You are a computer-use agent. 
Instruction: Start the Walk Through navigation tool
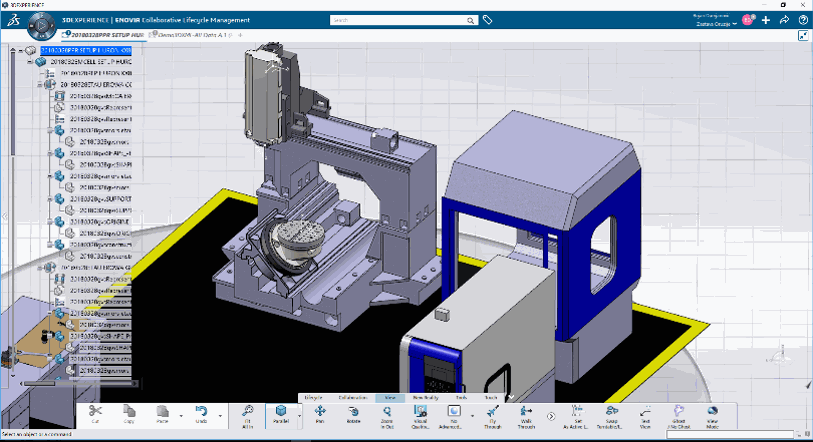tap(526, 410)
